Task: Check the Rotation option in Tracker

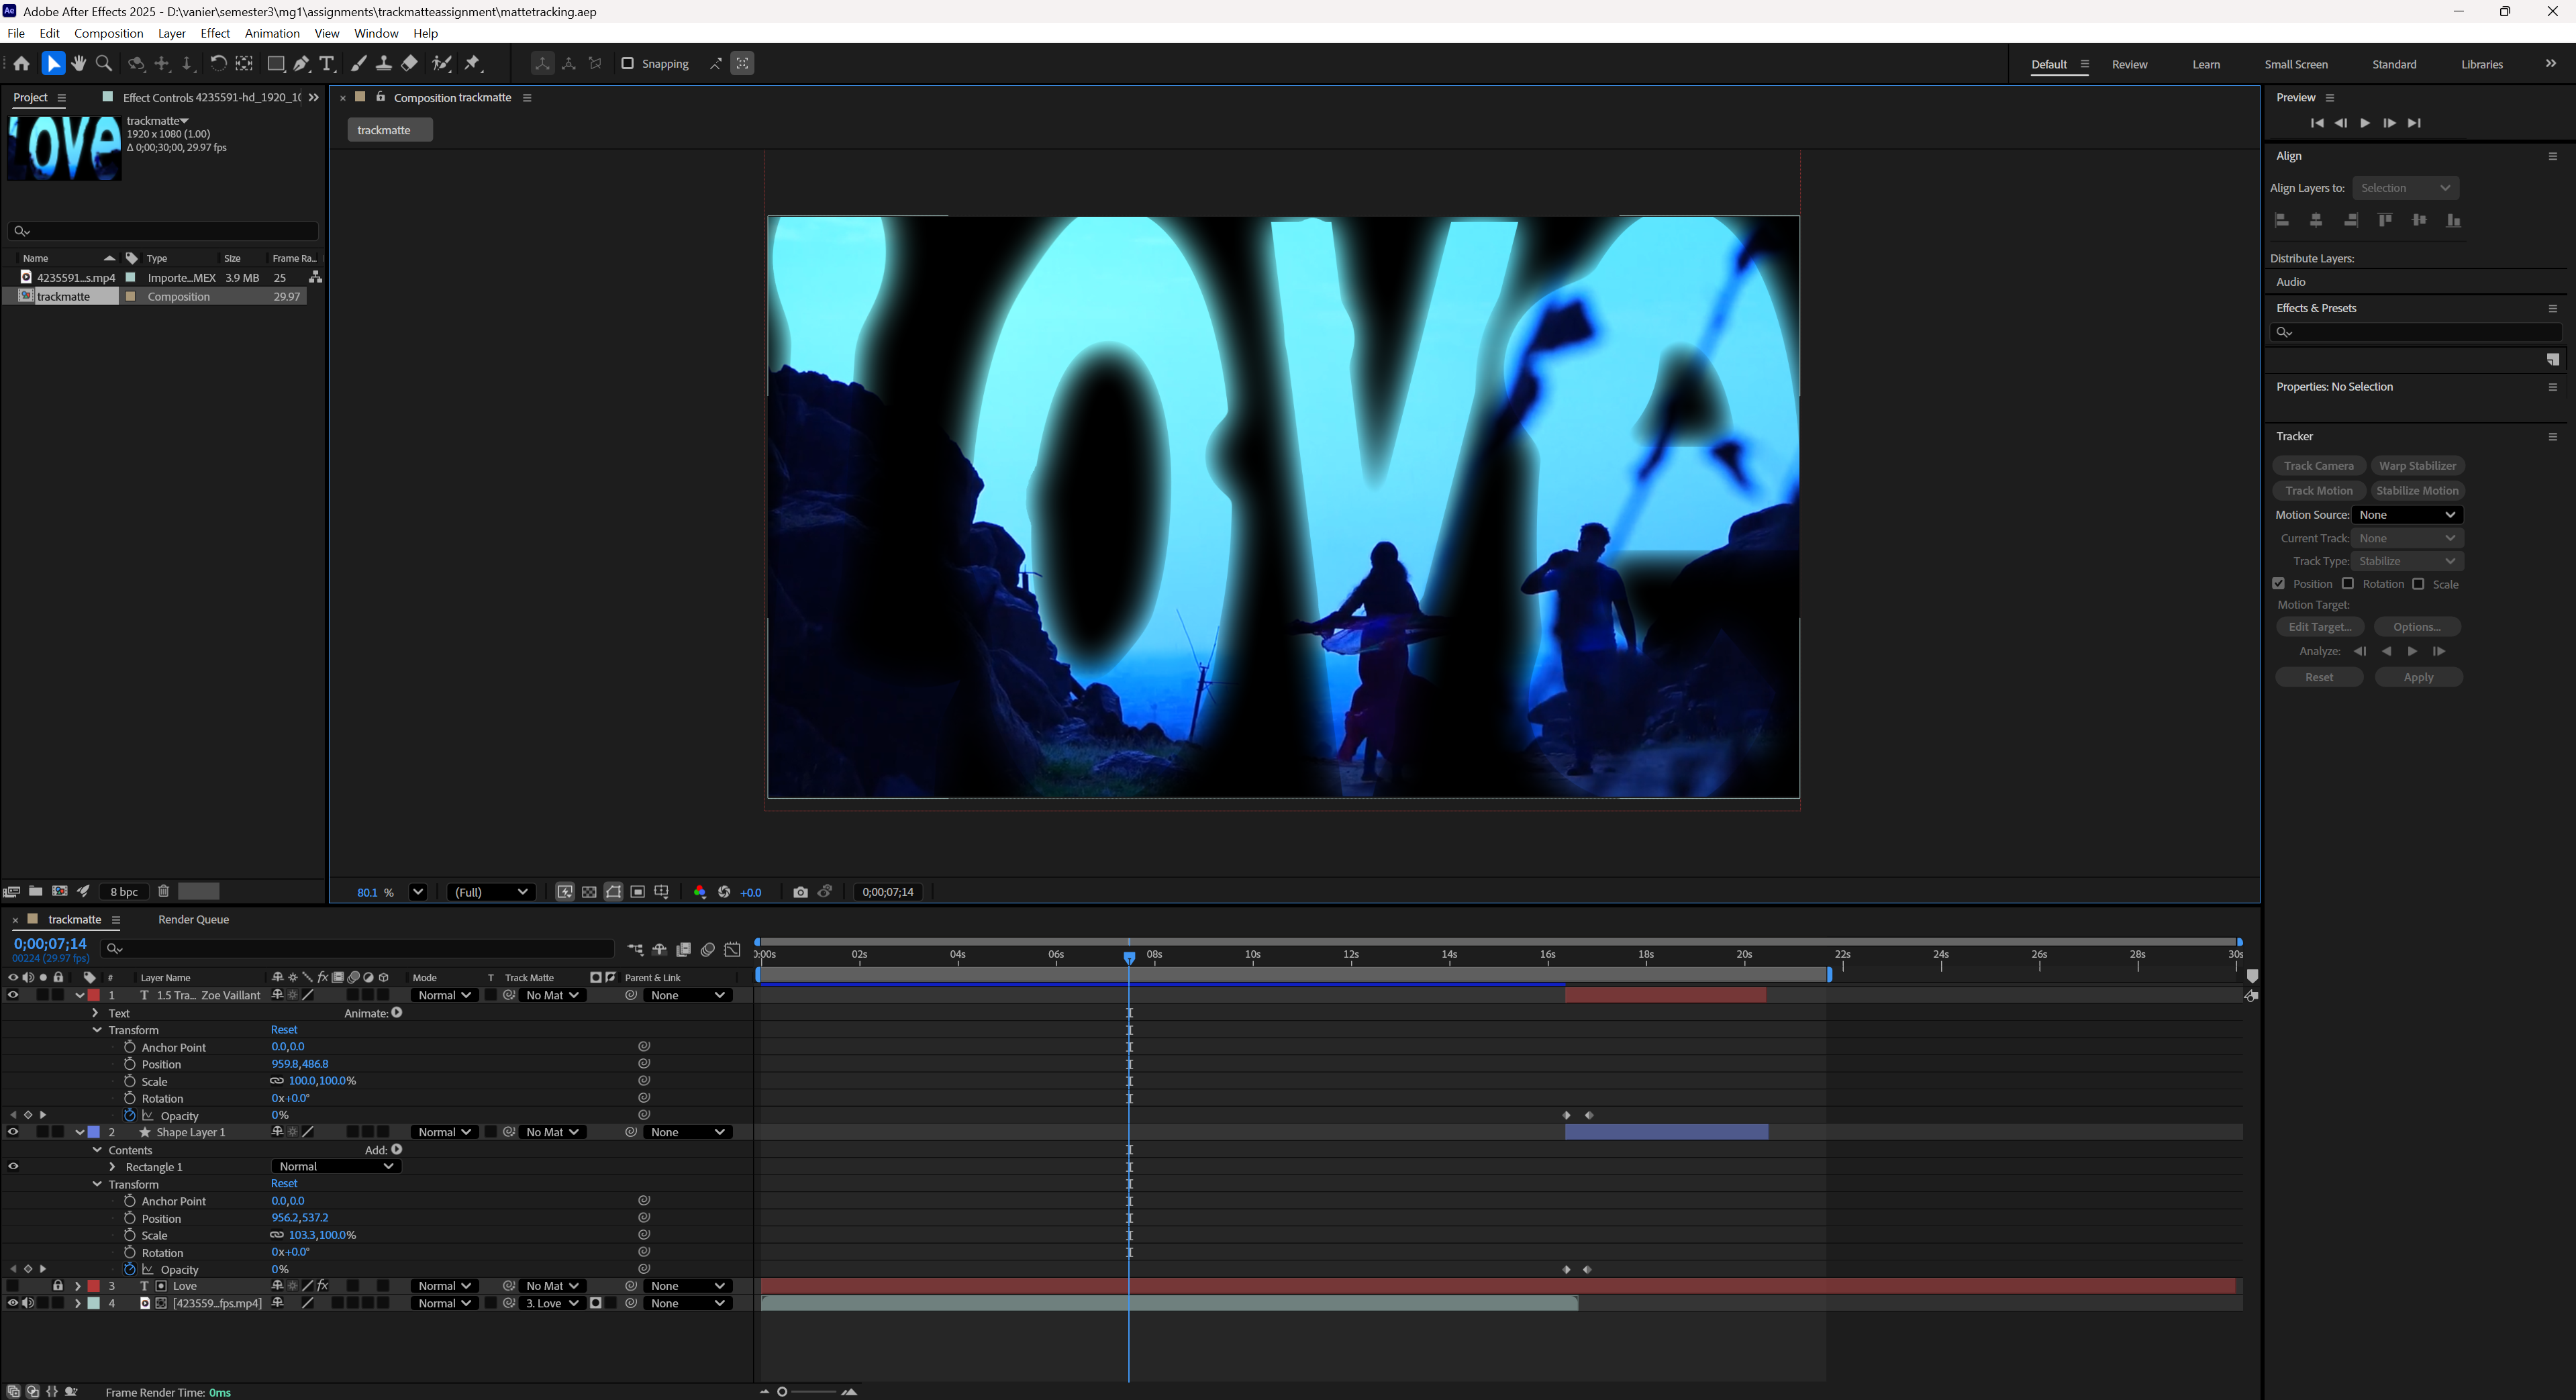Action: pos(2348,584)
